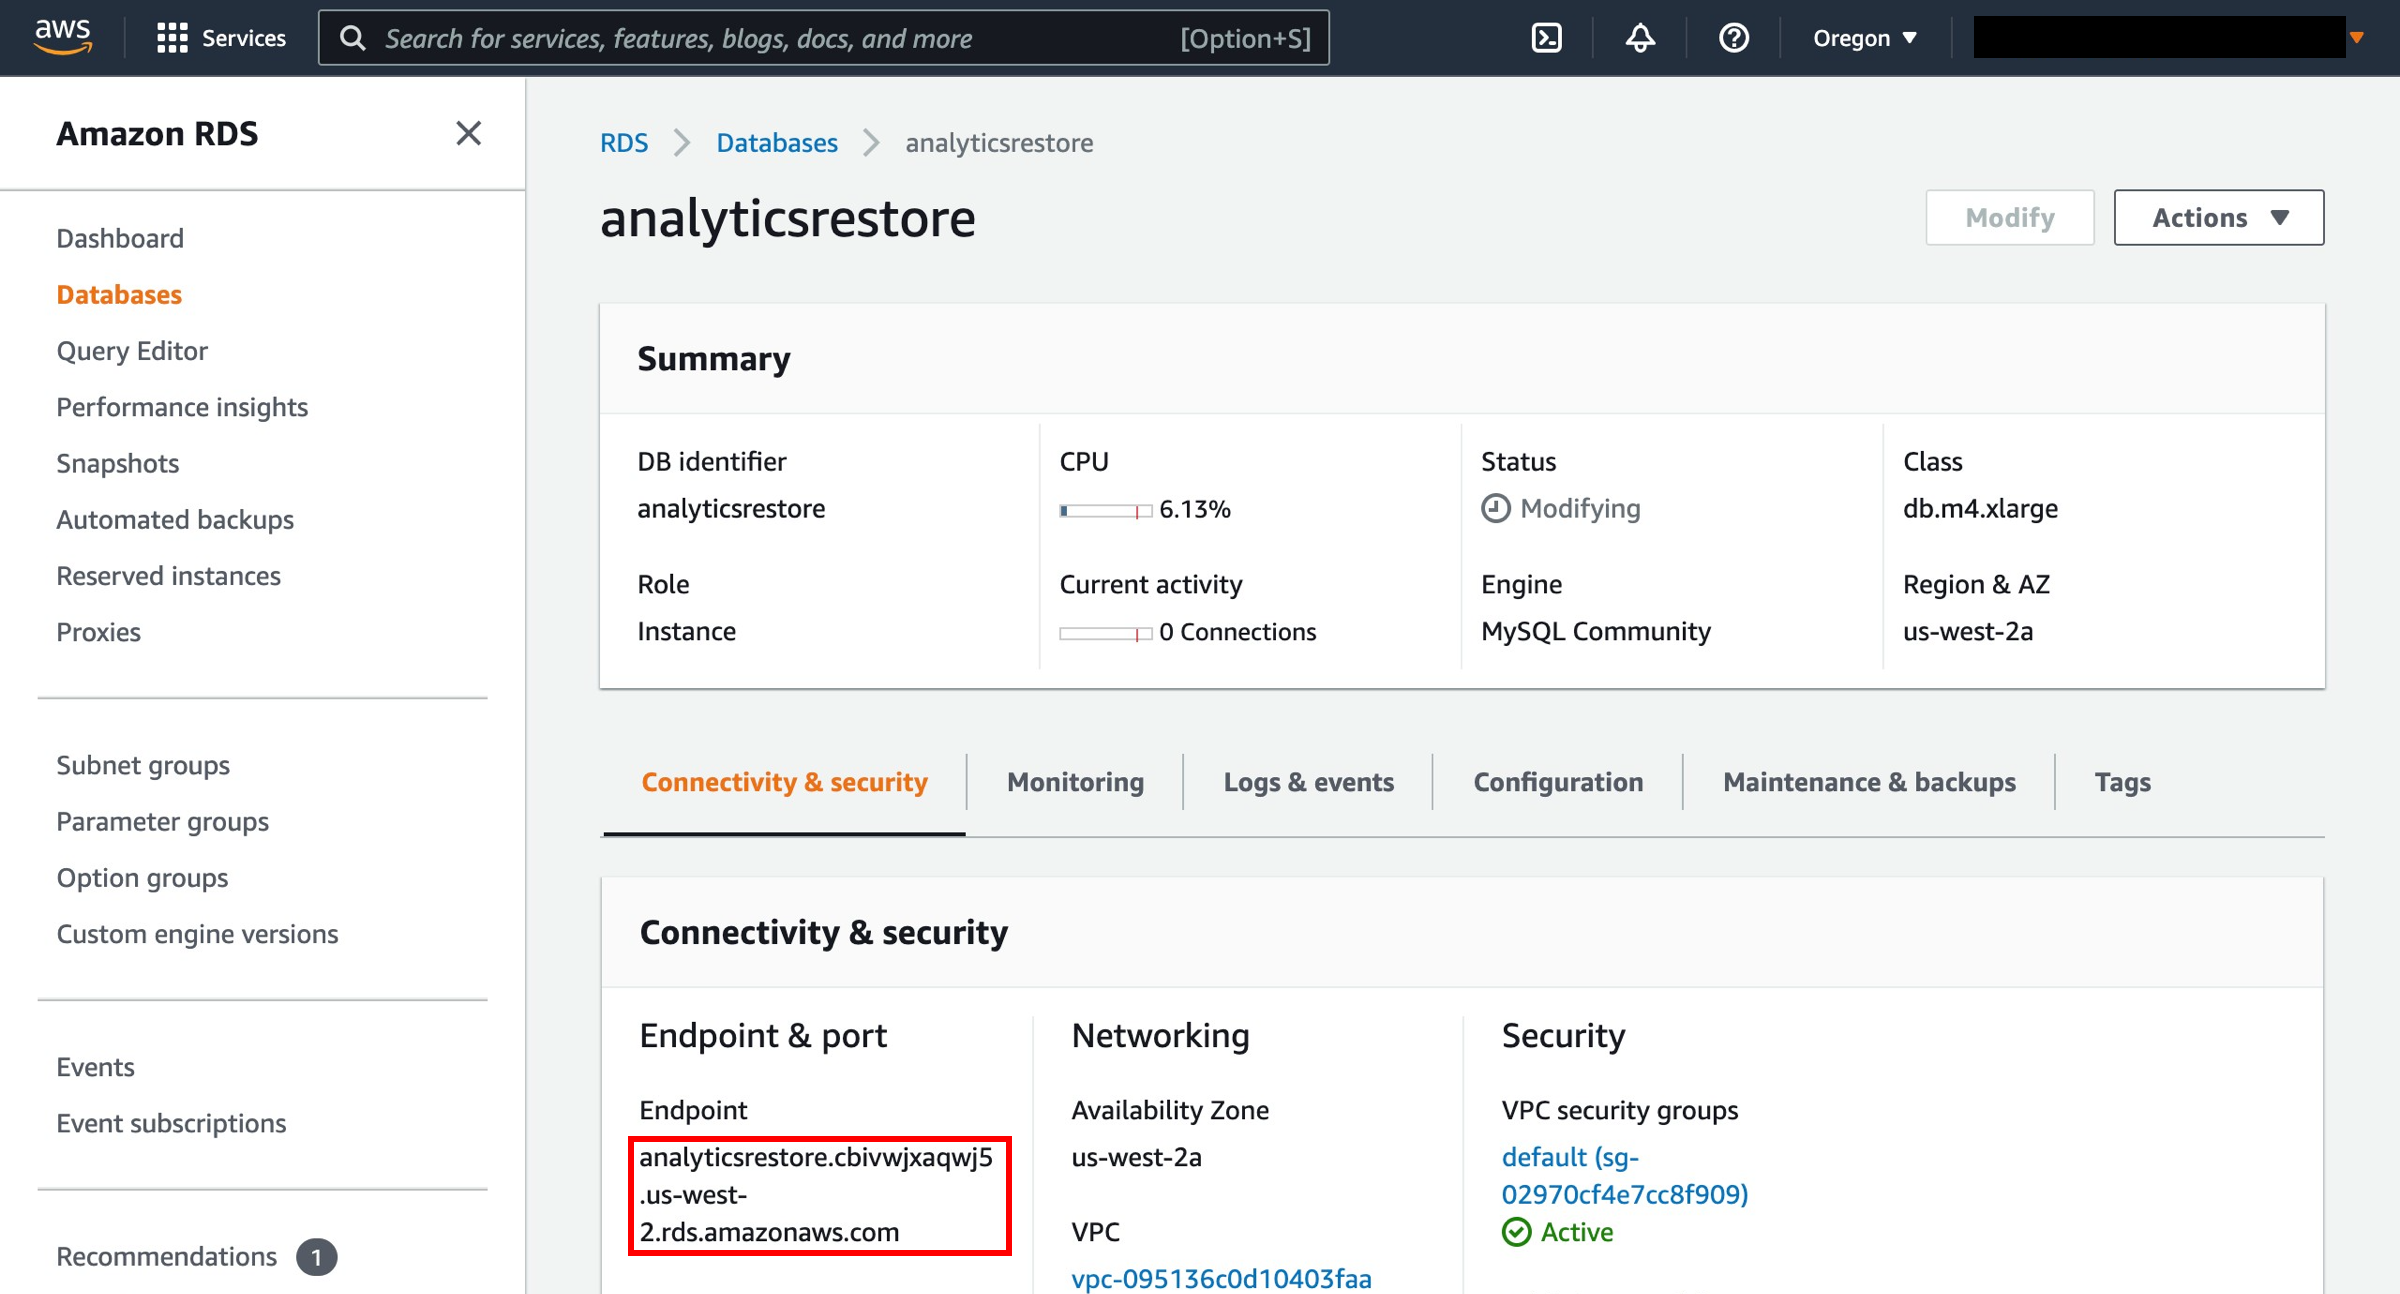Open the default security group link
The height and width of the screenshot is (1294, 2400).
pos(1624,1175)
